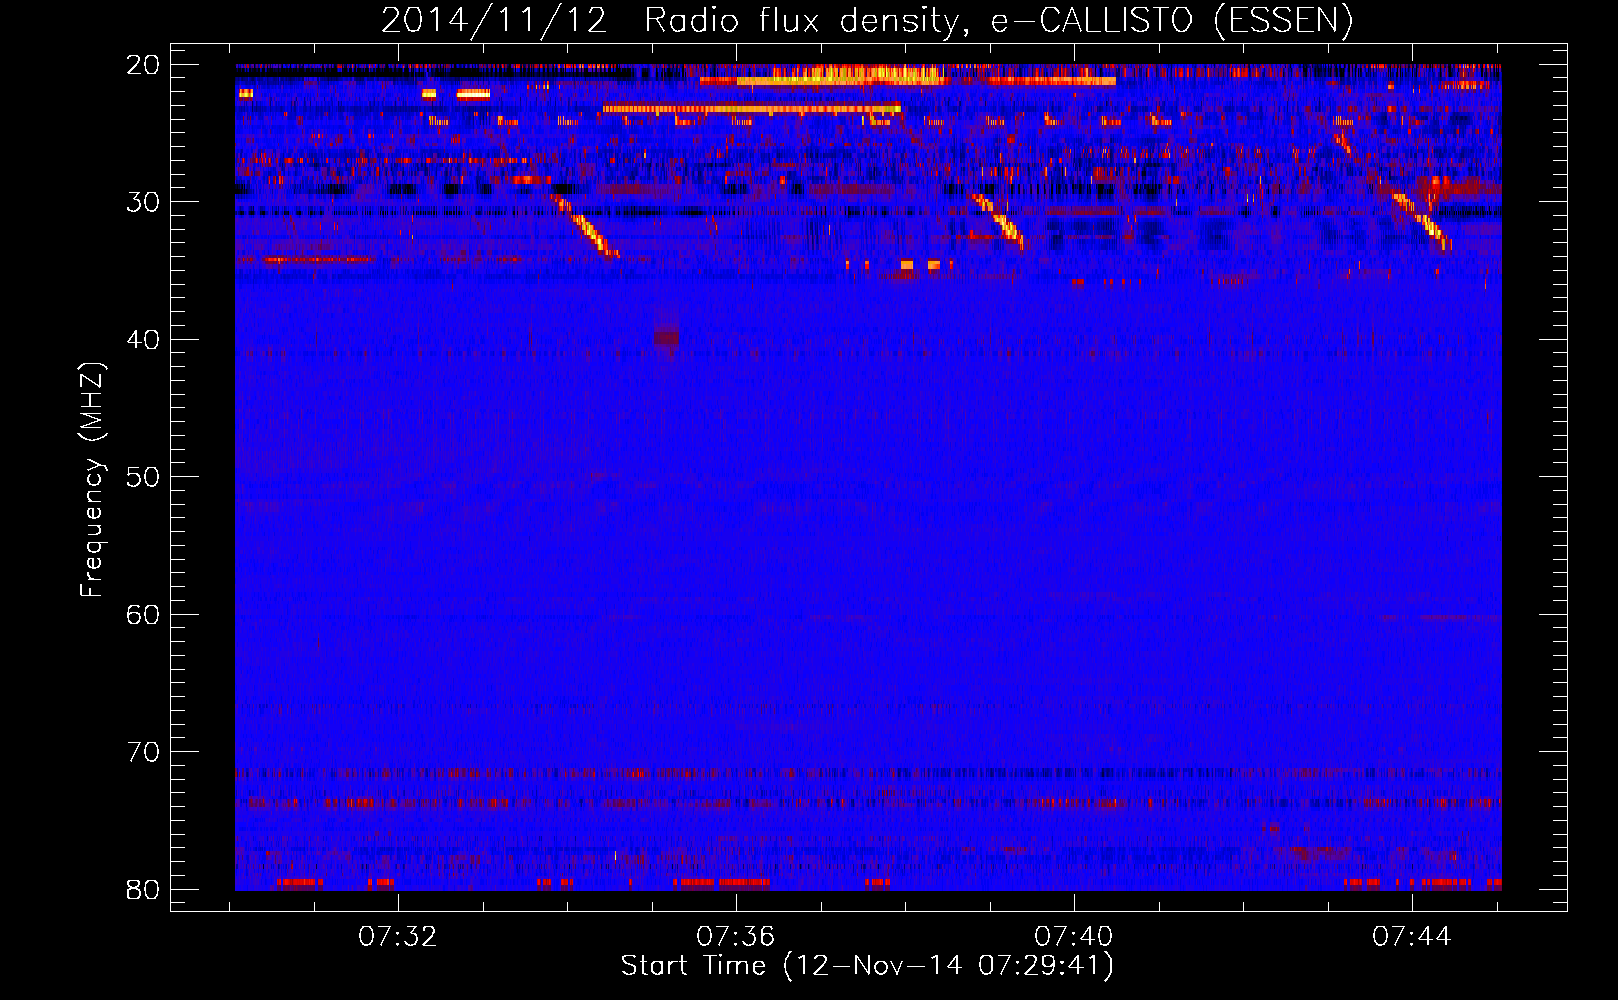Click the 07:44 time axis label
The image size is (1618, 1000).
tap(1411, 937)
